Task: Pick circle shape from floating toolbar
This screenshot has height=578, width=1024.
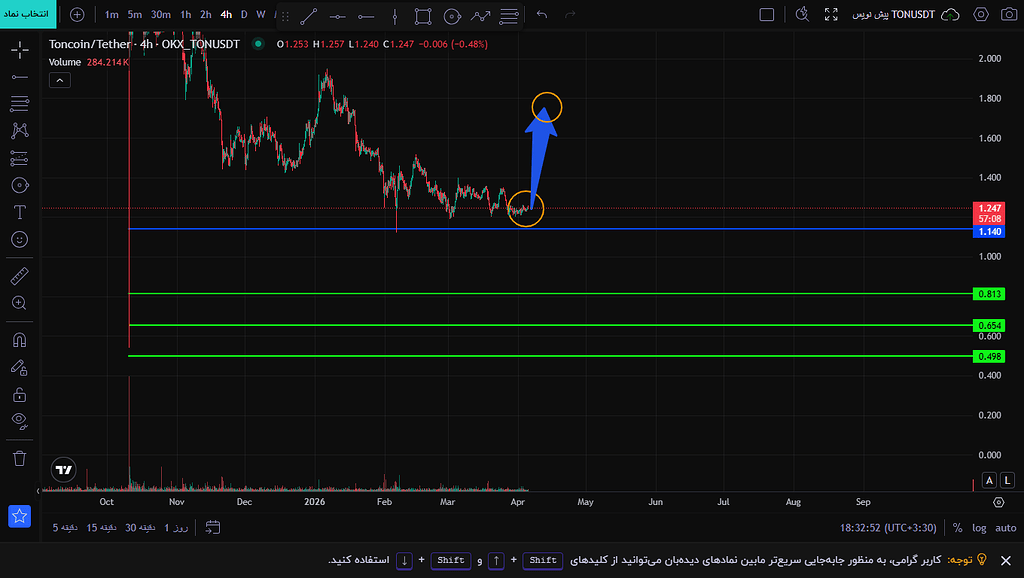Action: tap(452, 16)
